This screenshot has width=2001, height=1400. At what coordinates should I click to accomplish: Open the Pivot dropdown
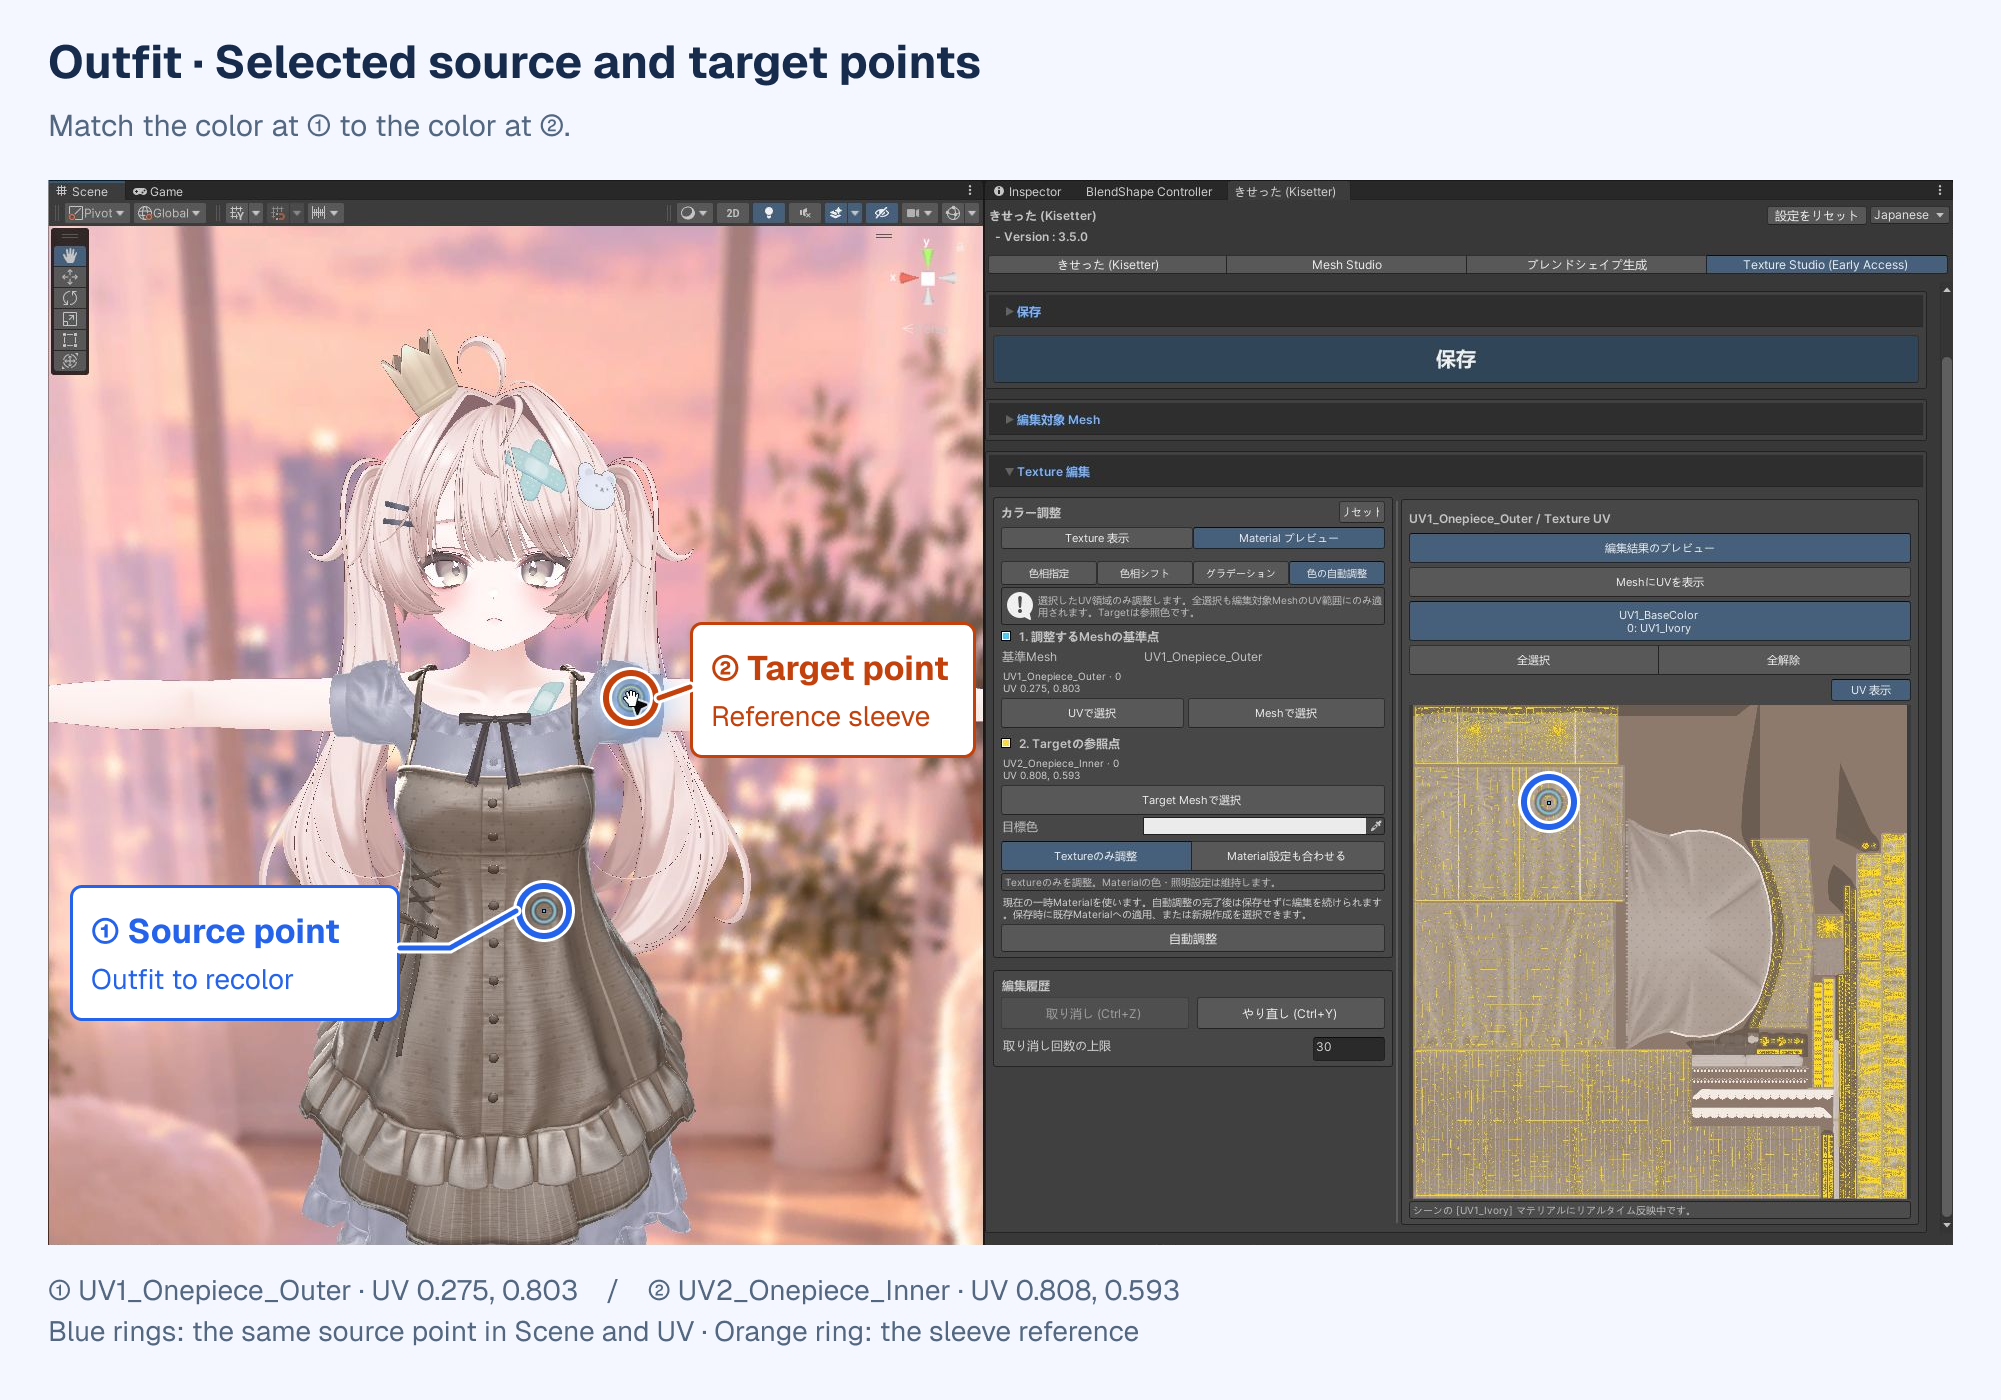(x=96, y=213)
